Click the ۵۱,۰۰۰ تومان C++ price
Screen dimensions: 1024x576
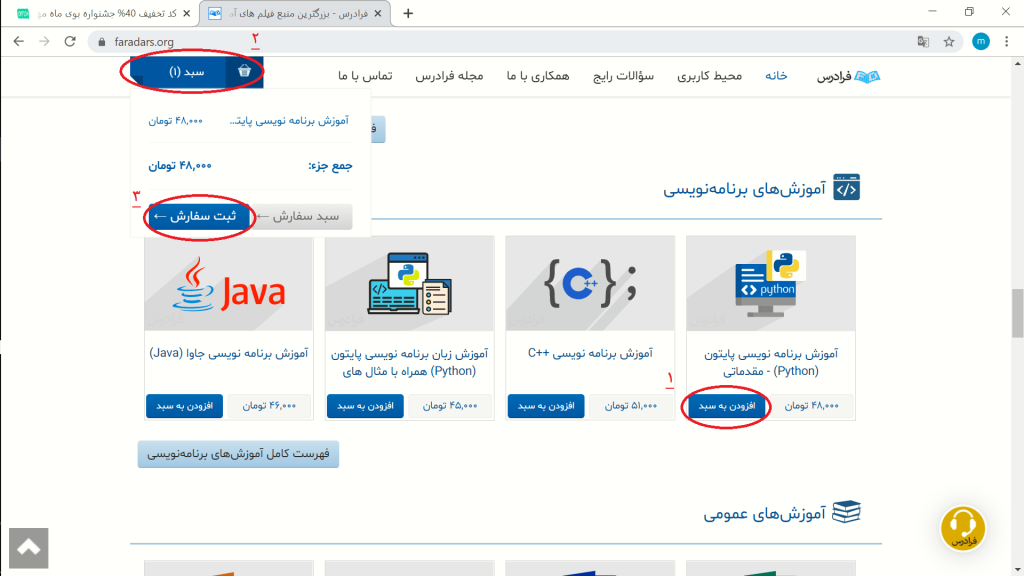click(x=631, y=406)
